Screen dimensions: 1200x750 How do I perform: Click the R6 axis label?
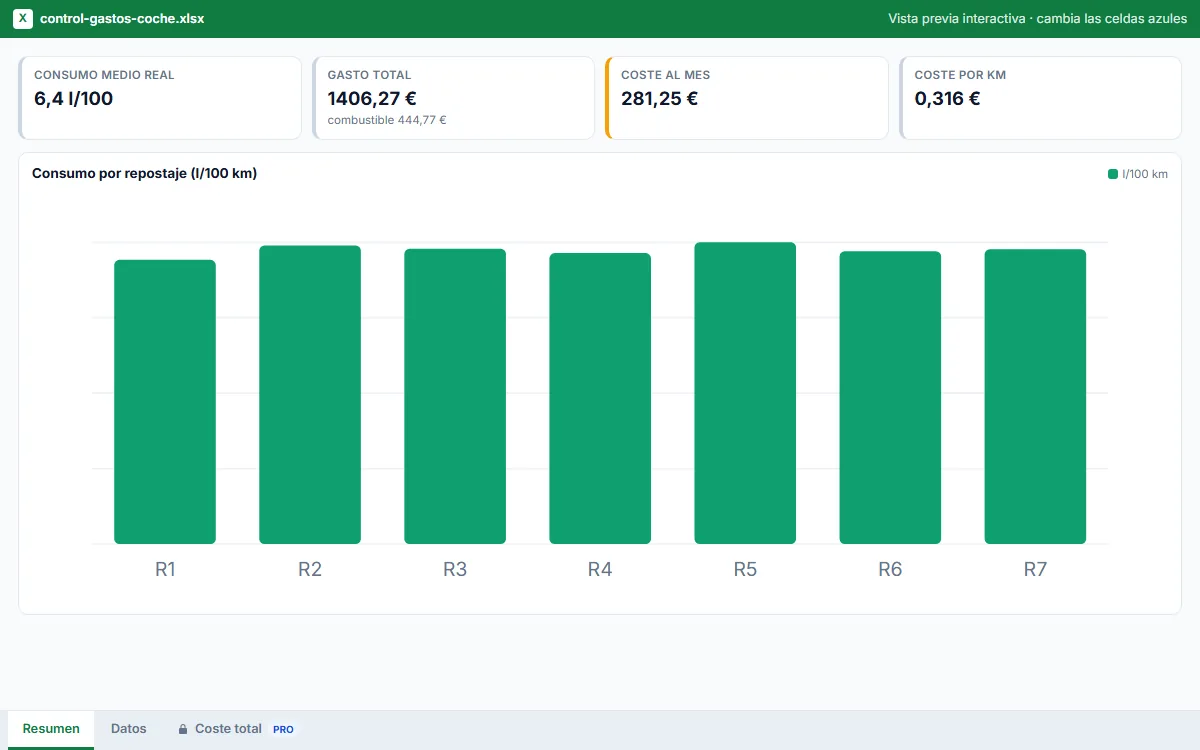[890, 569]
